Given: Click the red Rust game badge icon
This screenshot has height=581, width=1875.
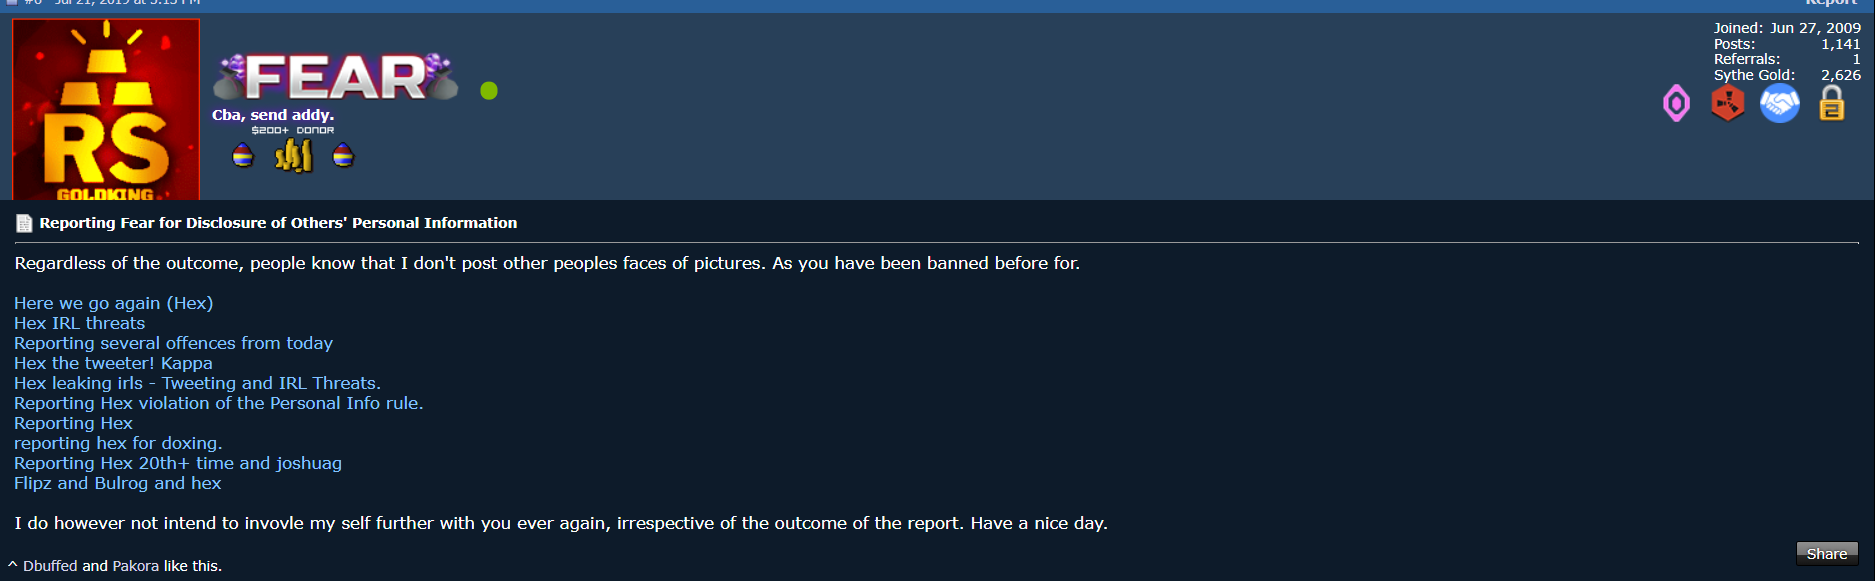Looking at the screenshot, I should point(1727,103).
